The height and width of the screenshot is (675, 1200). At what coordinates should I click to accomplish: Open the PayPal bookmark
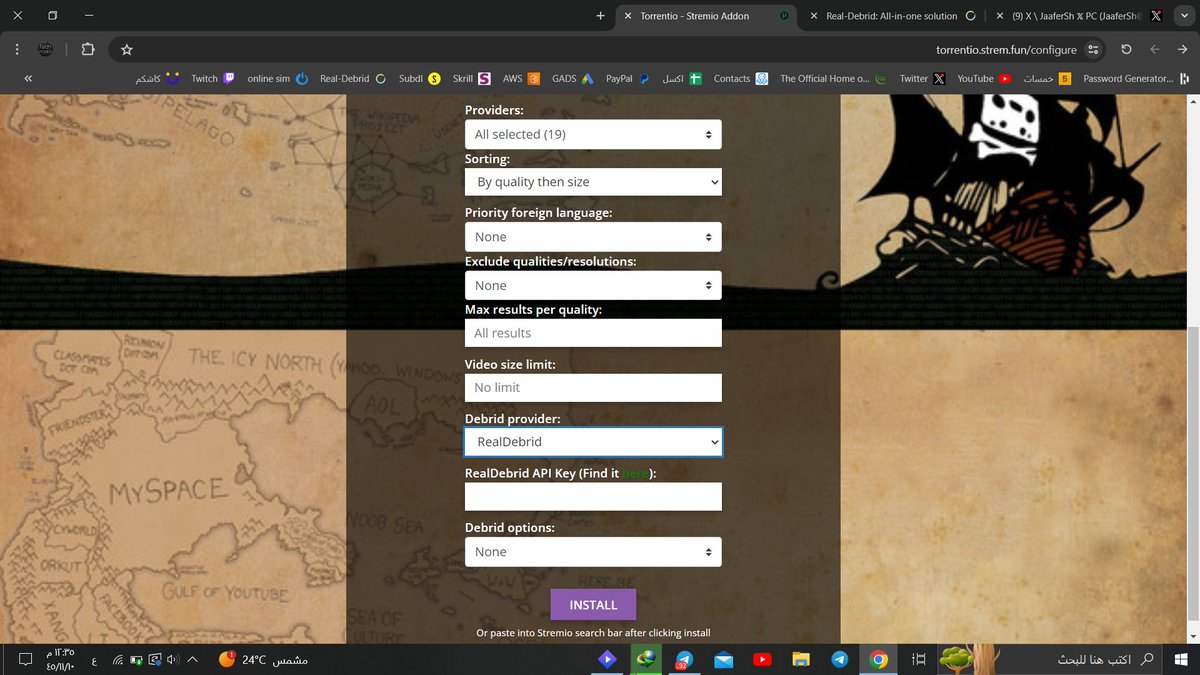[x=628, y=78]
